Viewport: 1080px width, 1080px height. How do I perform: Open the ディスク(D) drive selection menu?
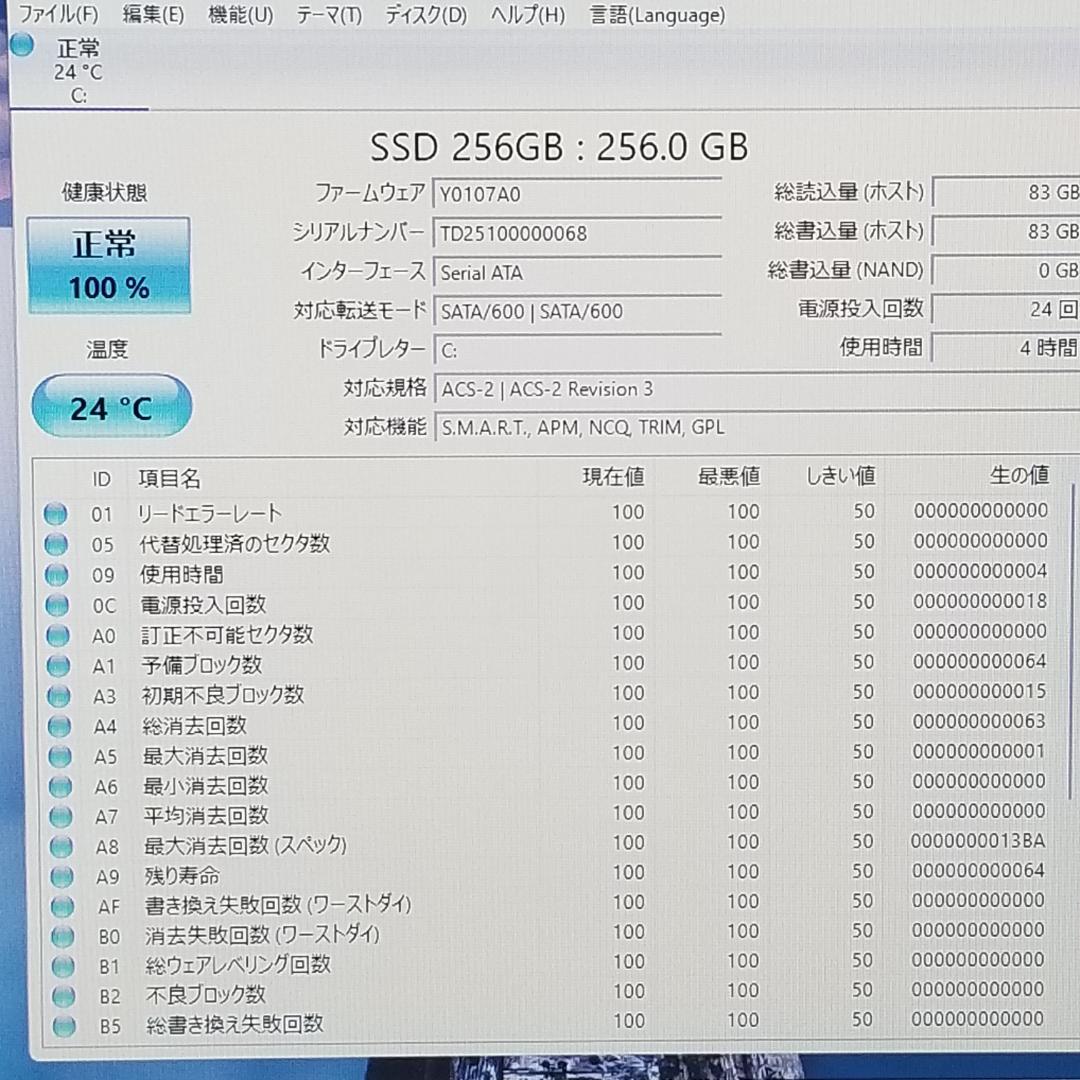click(x=424, y=15)
